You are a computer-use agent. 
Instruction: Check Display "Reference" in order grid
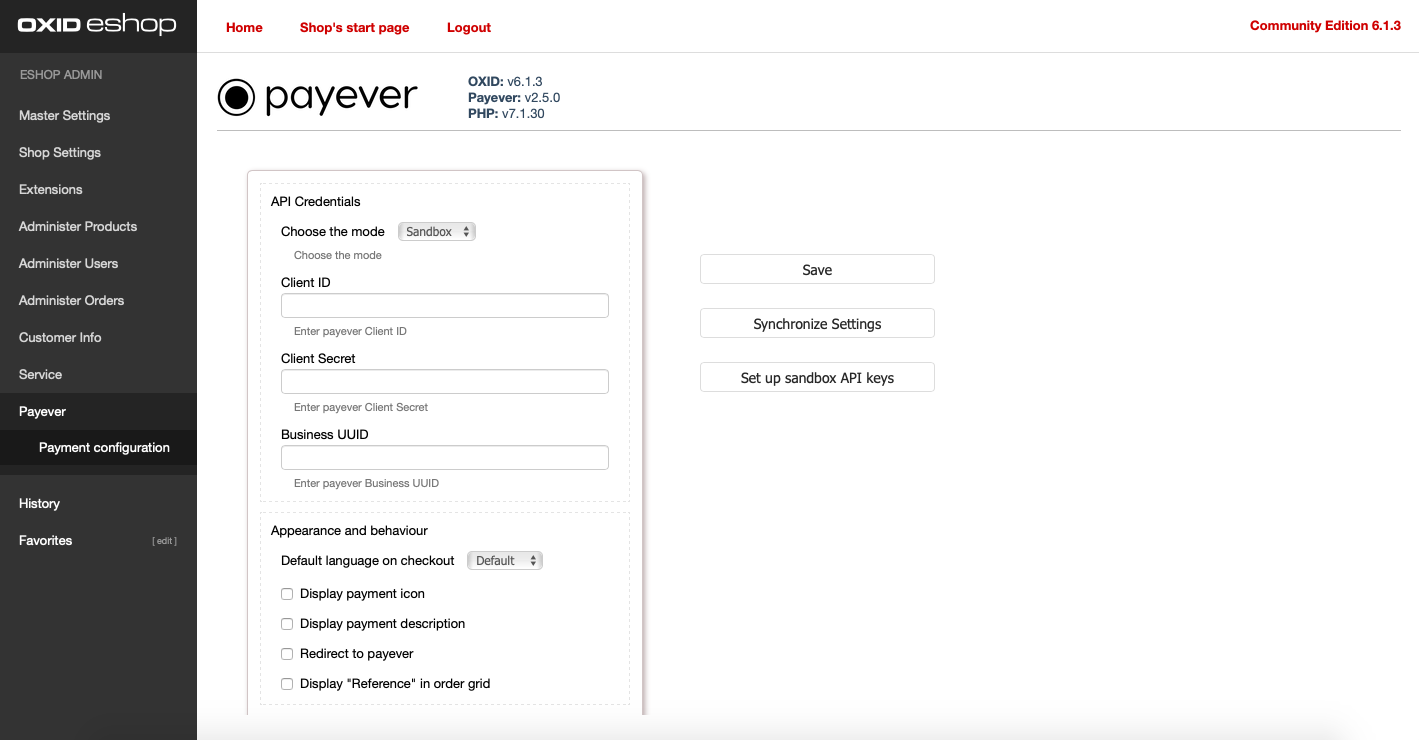[287, 684]
